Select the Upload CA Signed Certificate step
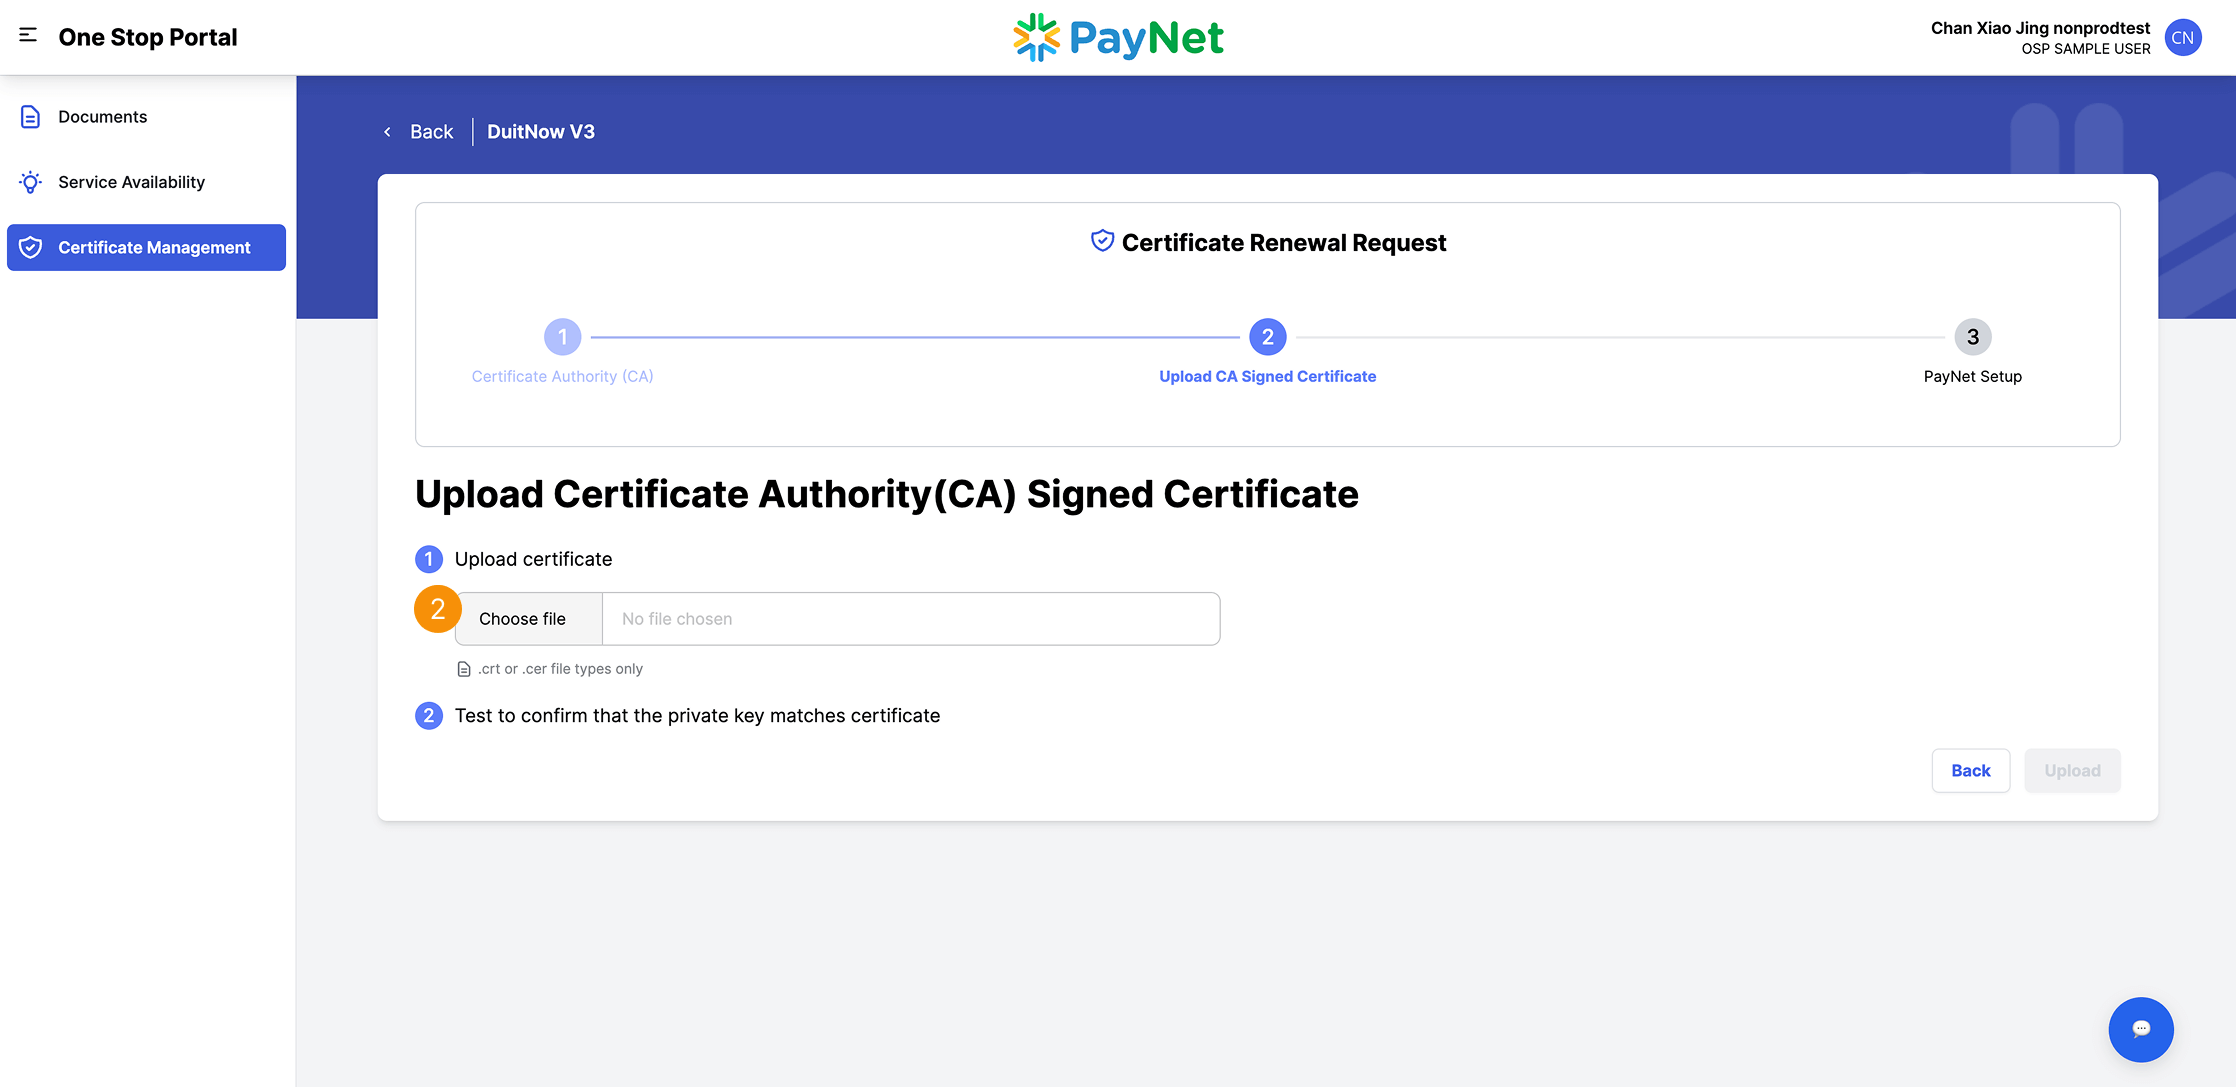Viewport: 2236px width, 1088px height. click(1267, 337)
